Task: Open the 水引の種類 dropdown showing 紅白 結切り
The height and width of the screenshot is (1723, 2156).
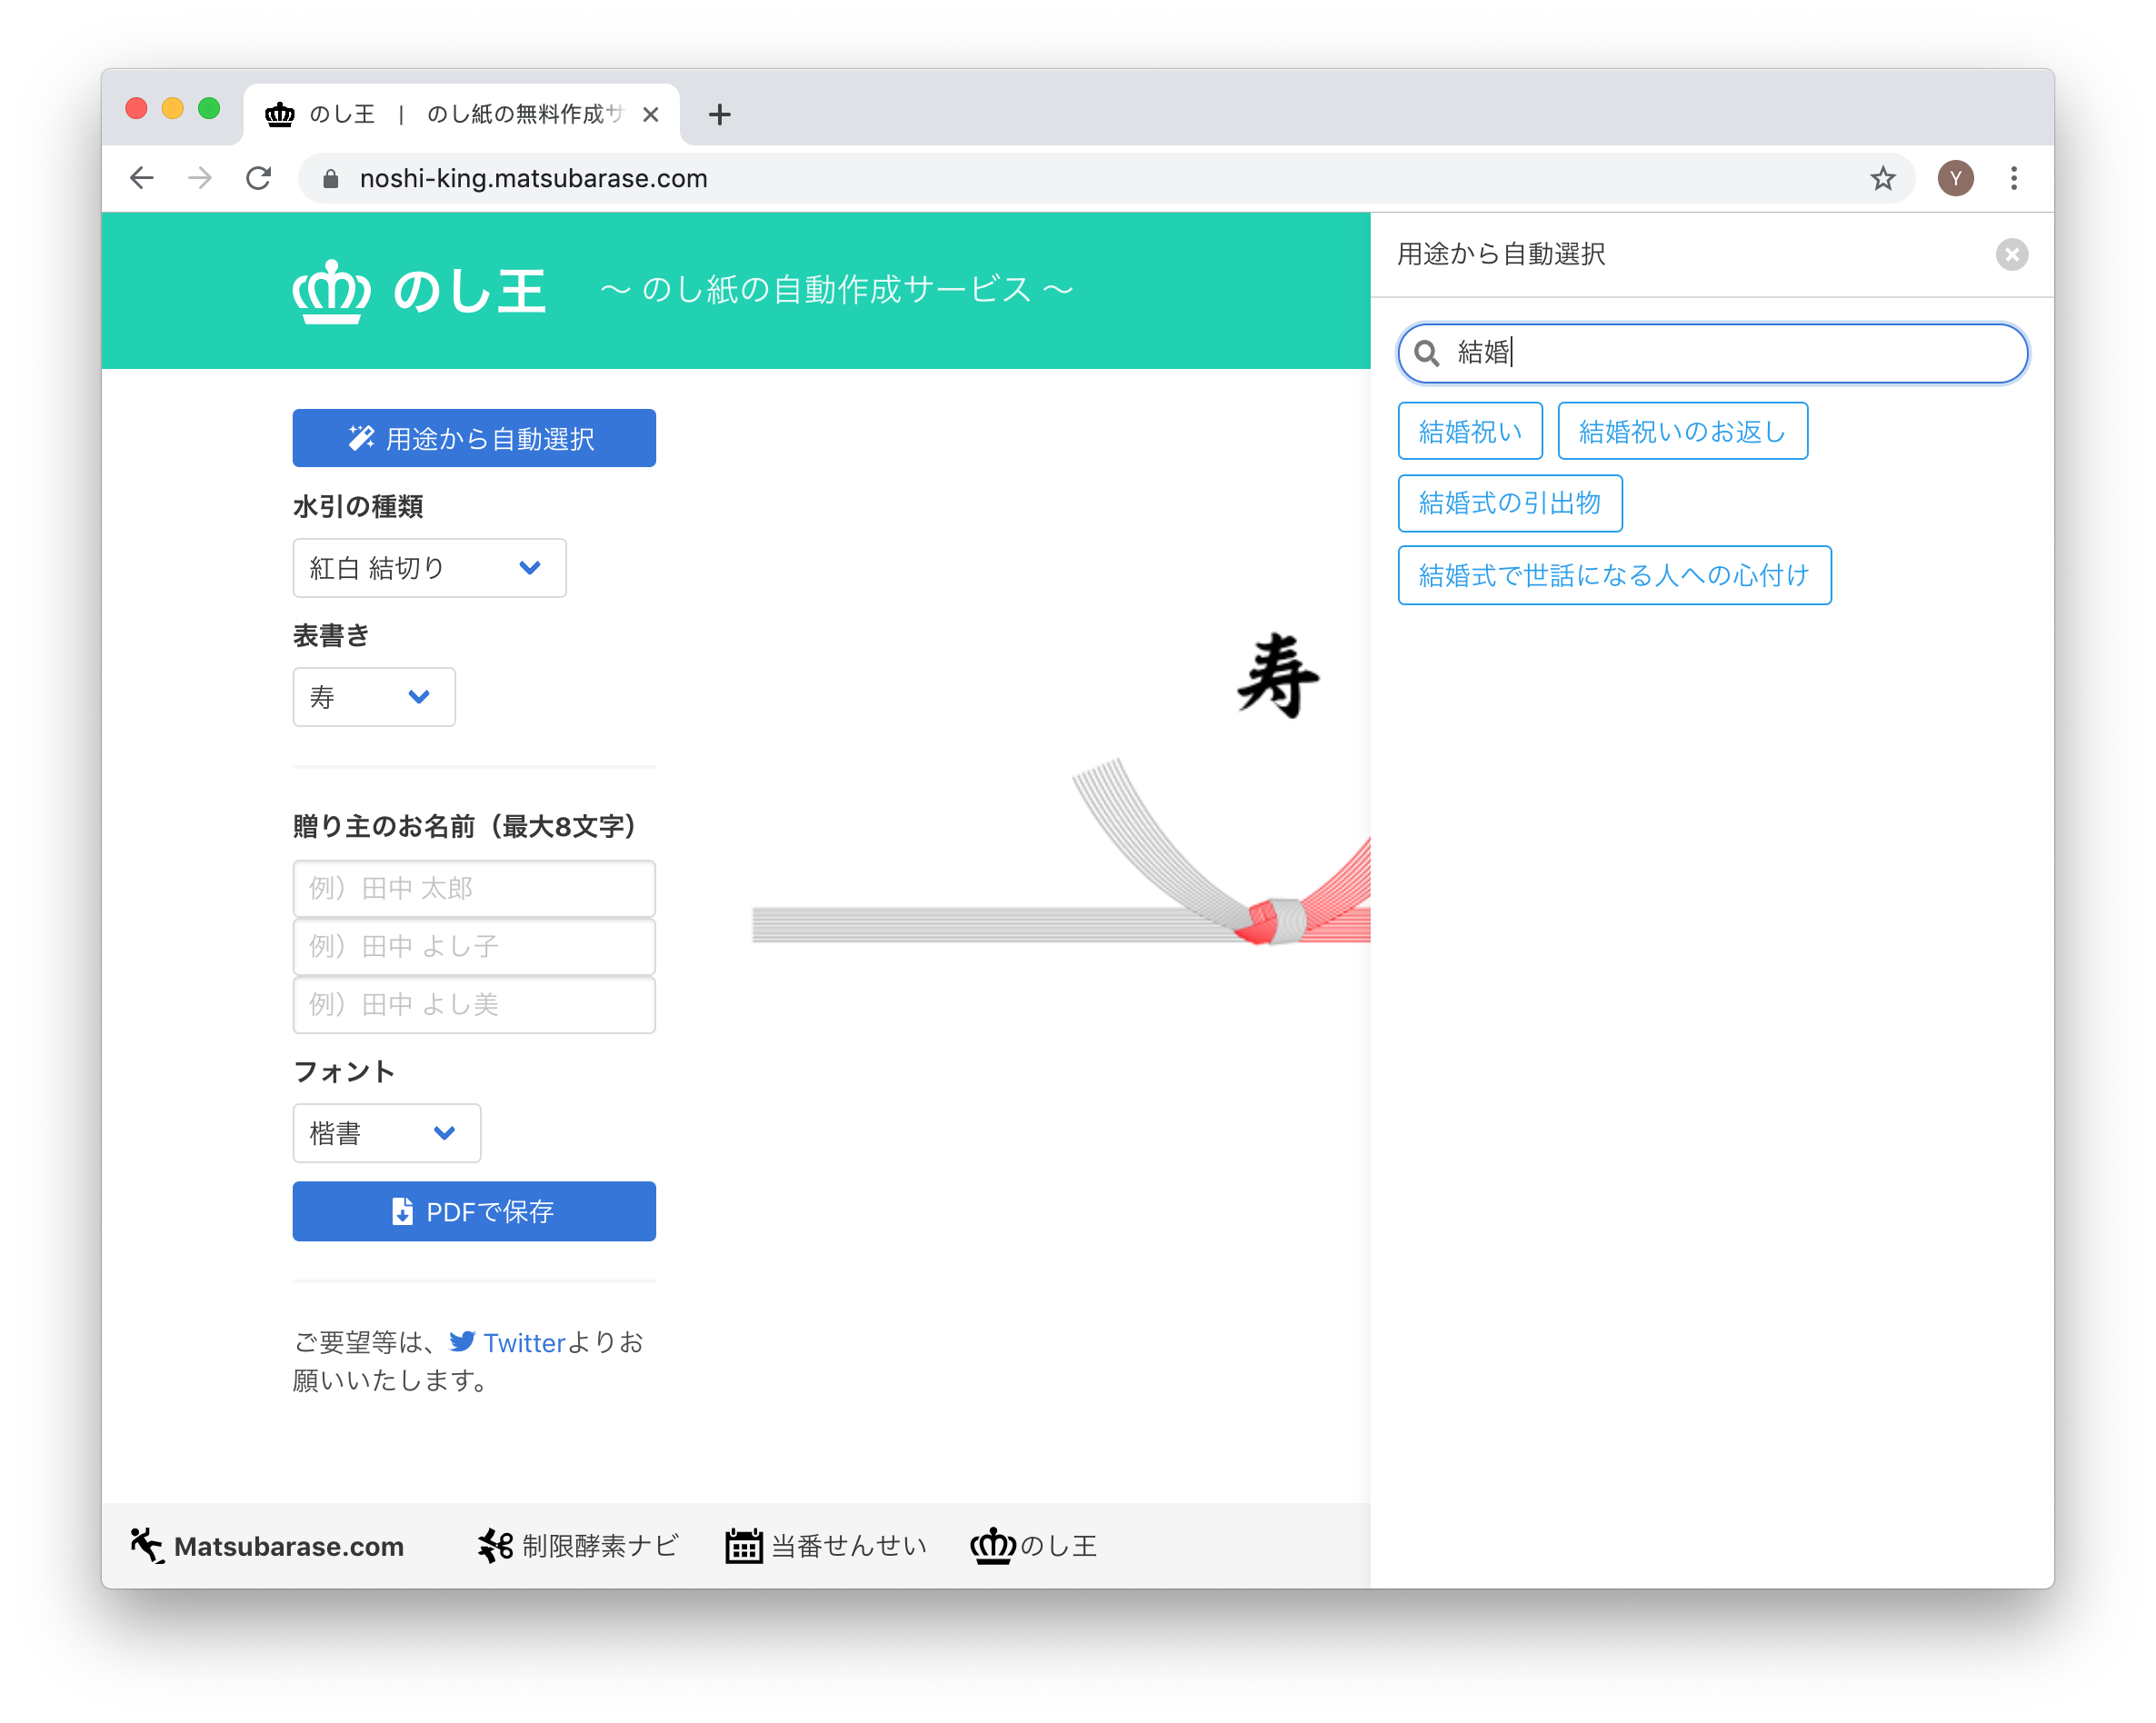Action: point(429,567)
